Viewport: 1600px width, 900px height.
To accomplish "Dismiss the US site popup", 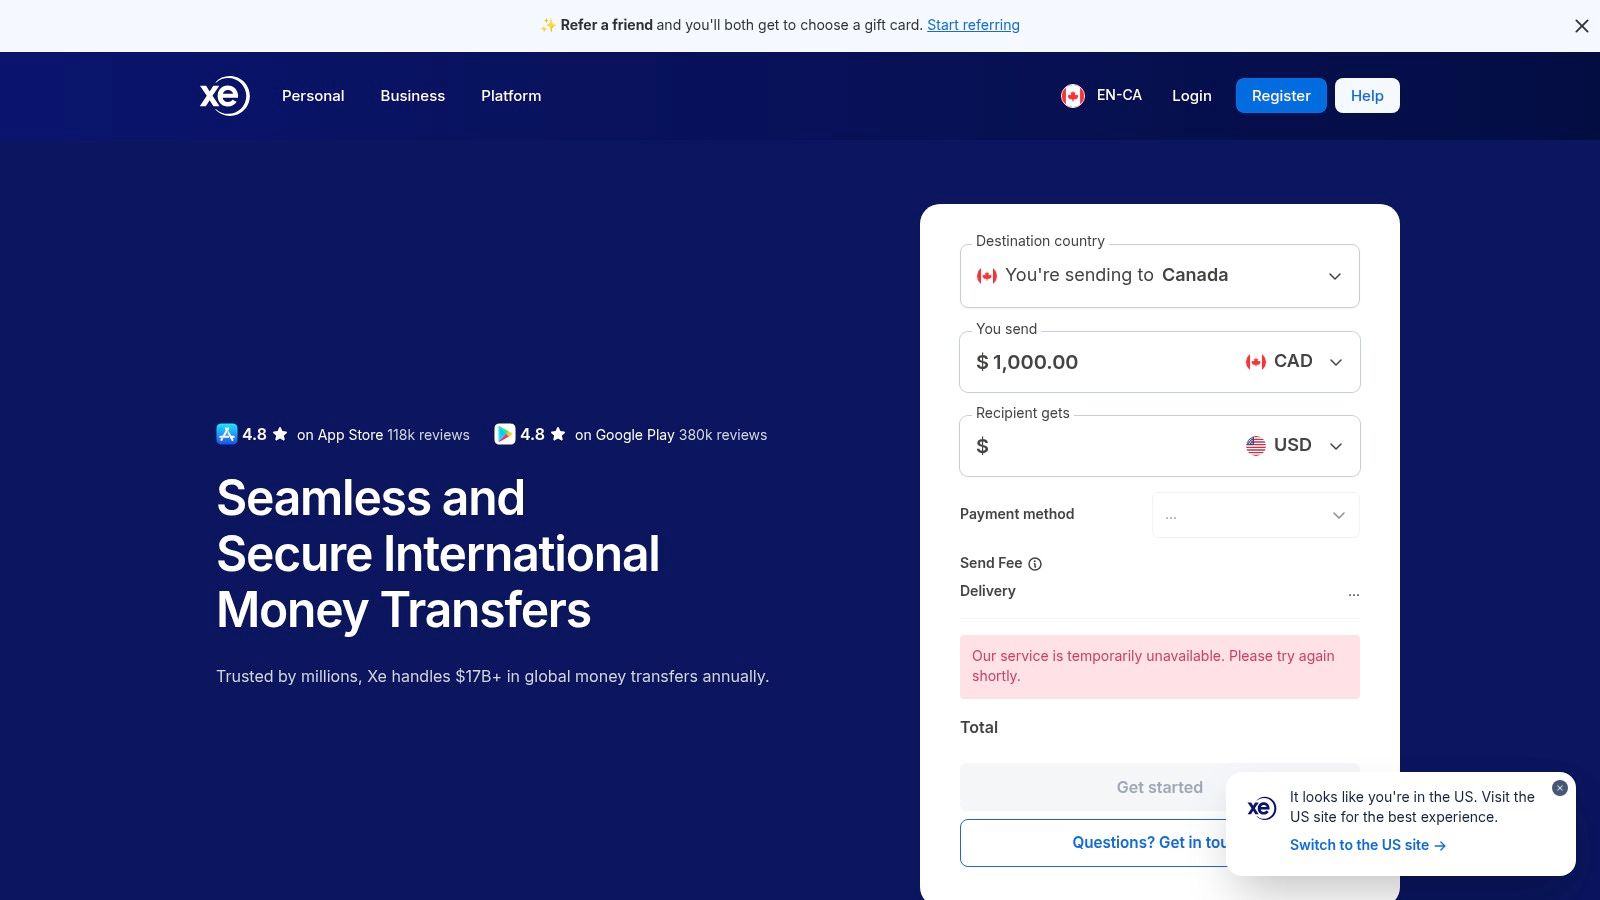I will point(1560,788).
